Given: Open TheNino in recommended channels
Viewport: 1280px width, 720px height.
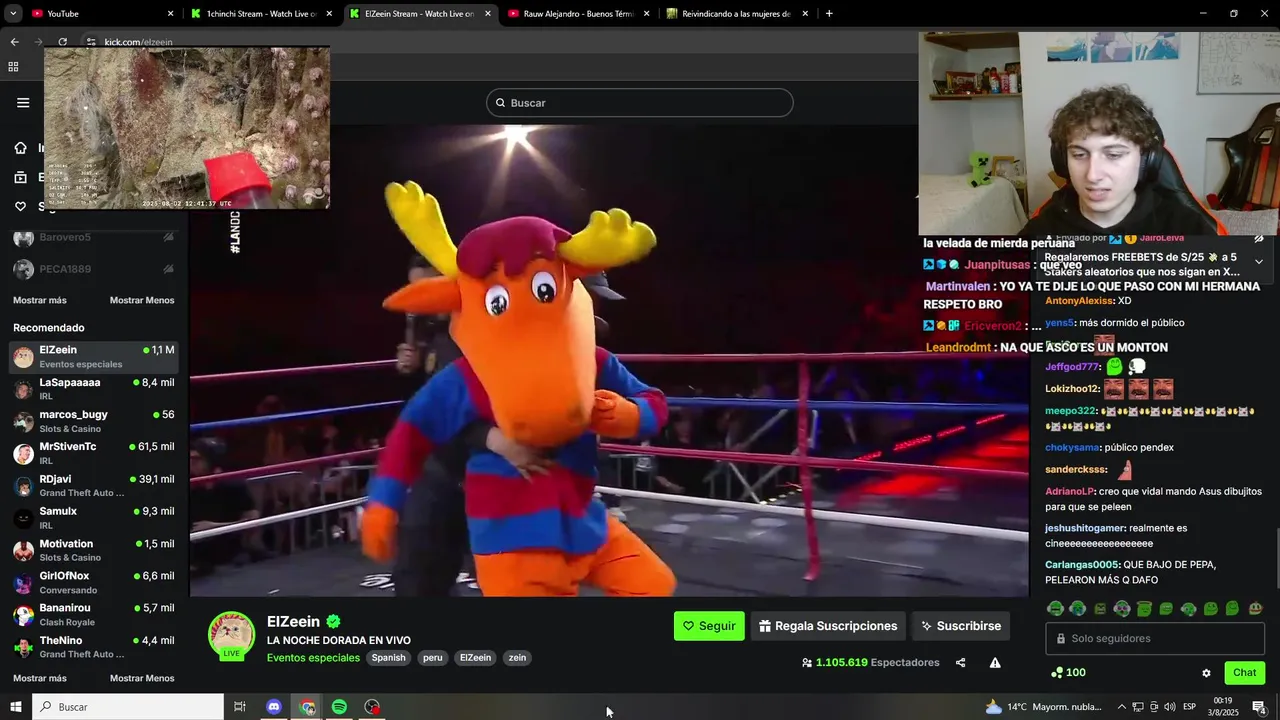Looking at the screenshot, I should click(x=94, y=646).
